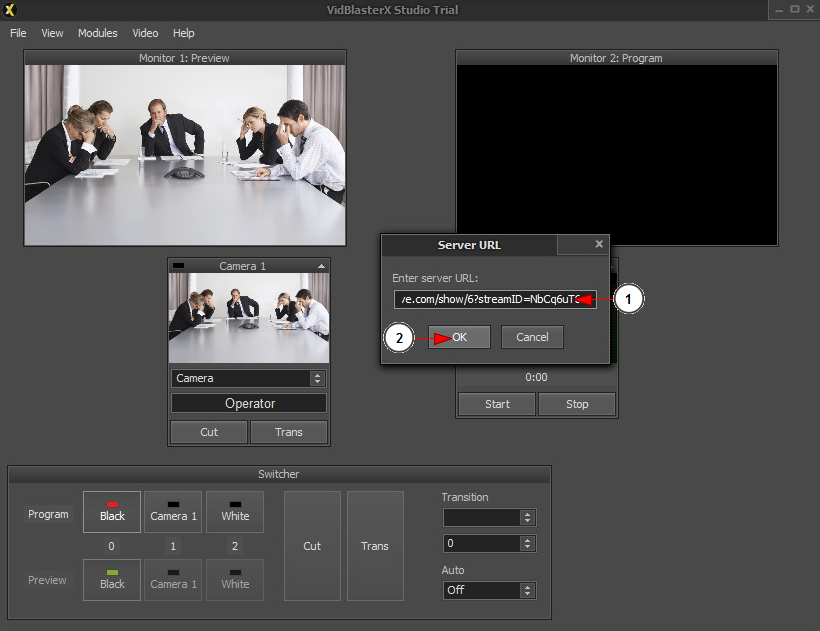Select Black on the Preview row
Viewport: 820px width, 631px height.
tap(112, 580)
